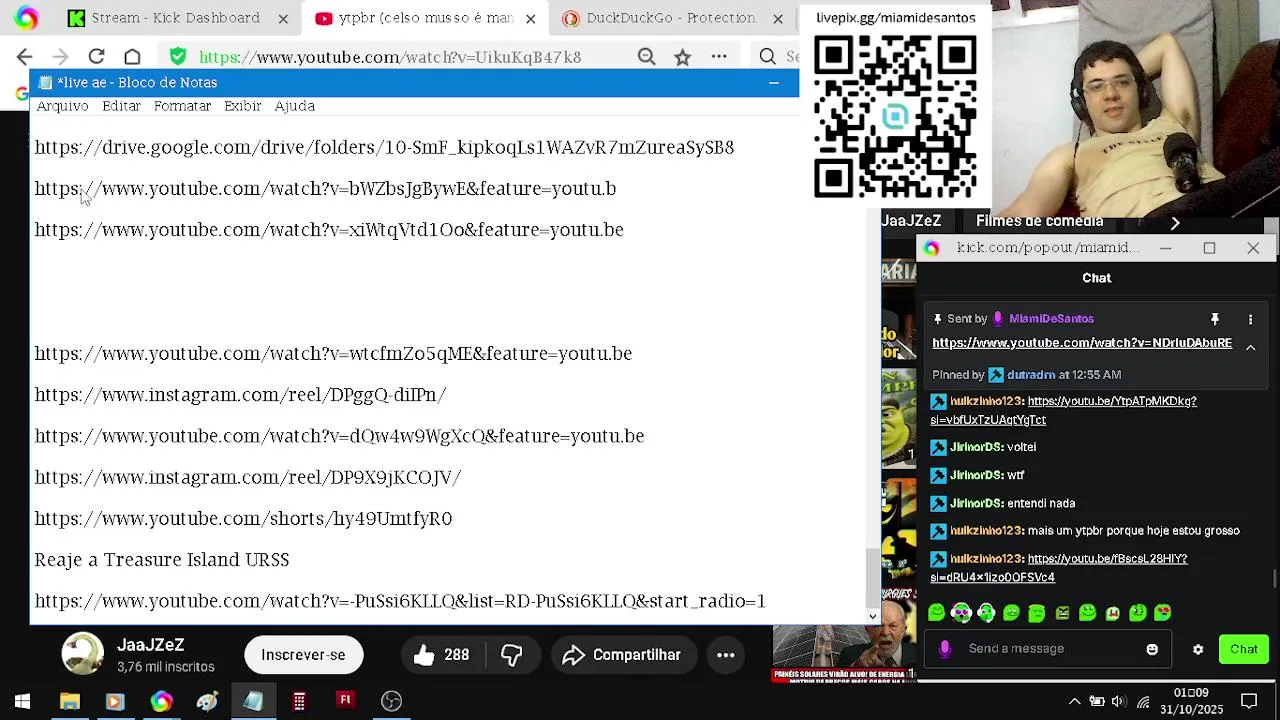Open Kick chat settings gear
Viewport: 1280px width, 720px height.
point(1198,650)
